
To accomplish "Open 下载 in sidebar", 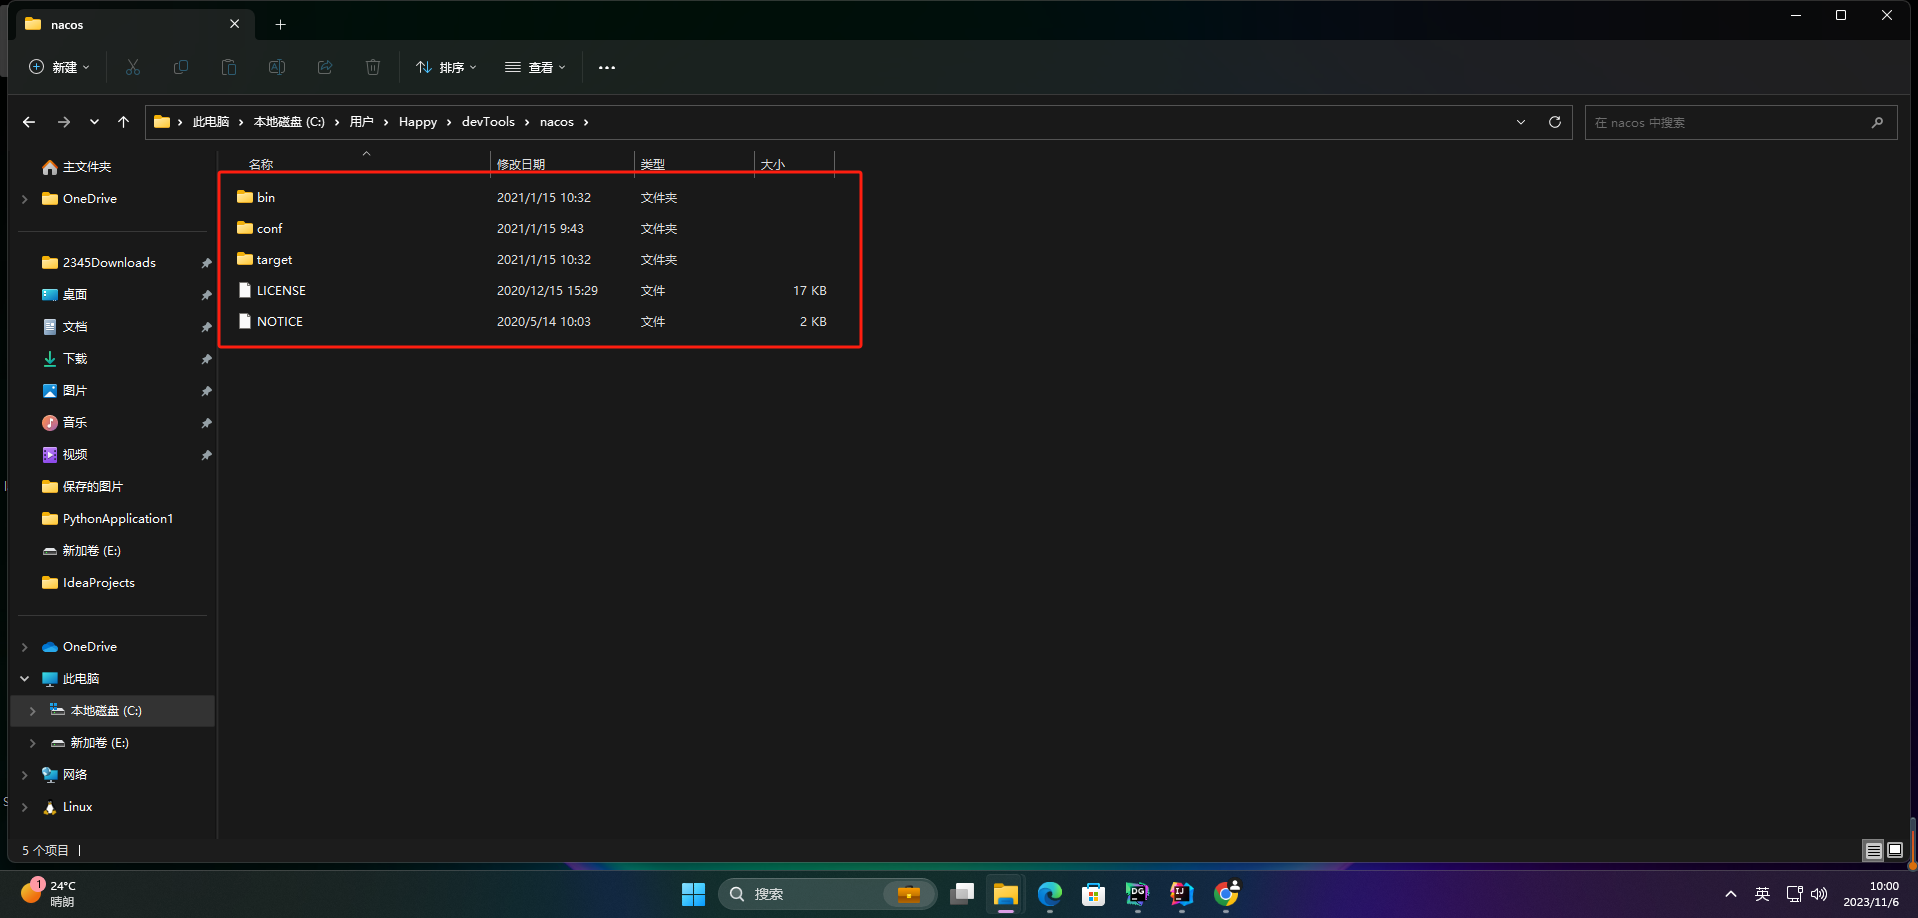I will coord(65,359).
